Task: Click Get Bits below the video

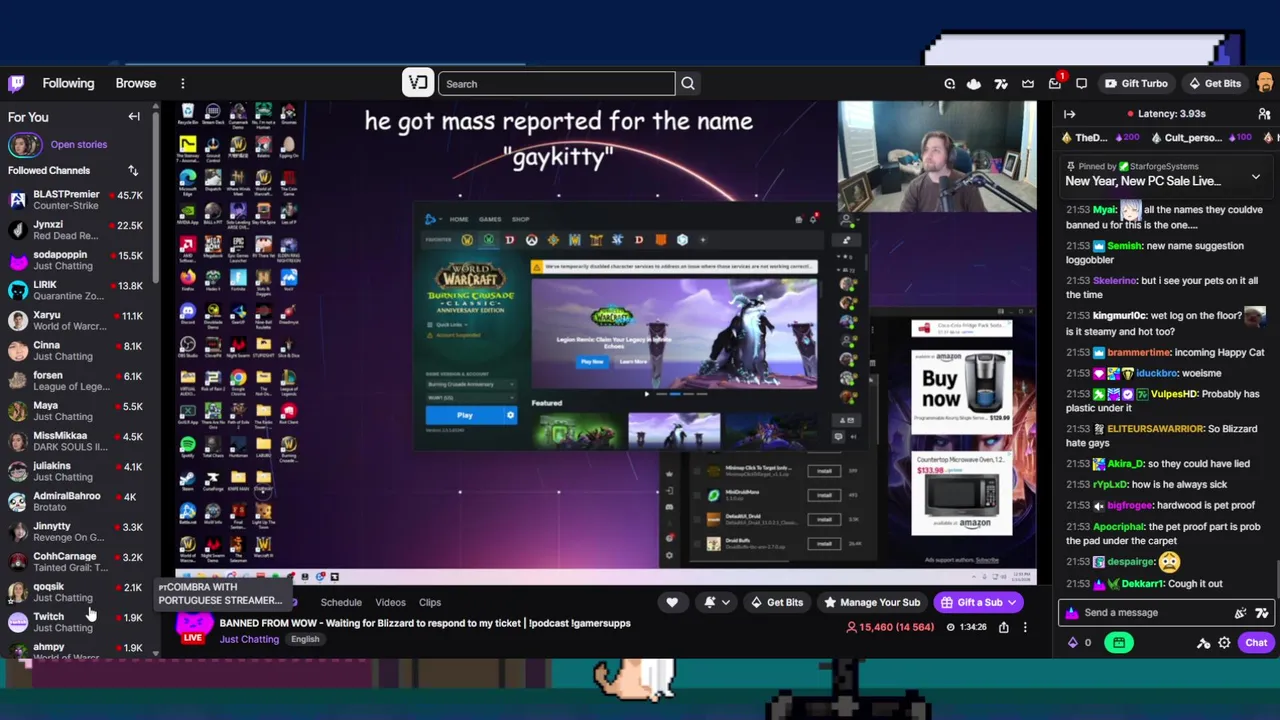Action: click(x=776, y=602)
